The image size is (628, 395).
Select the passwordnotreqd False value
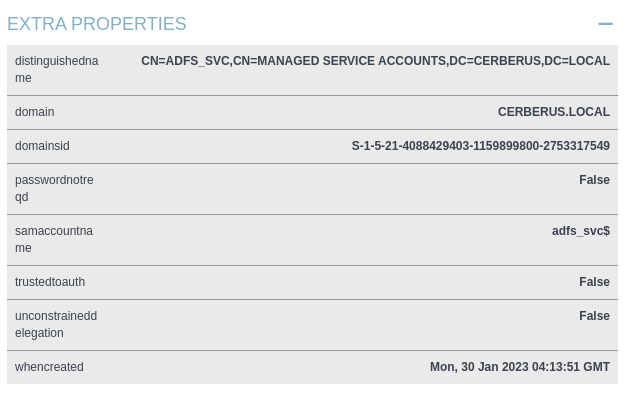click(x=594, y=180)
